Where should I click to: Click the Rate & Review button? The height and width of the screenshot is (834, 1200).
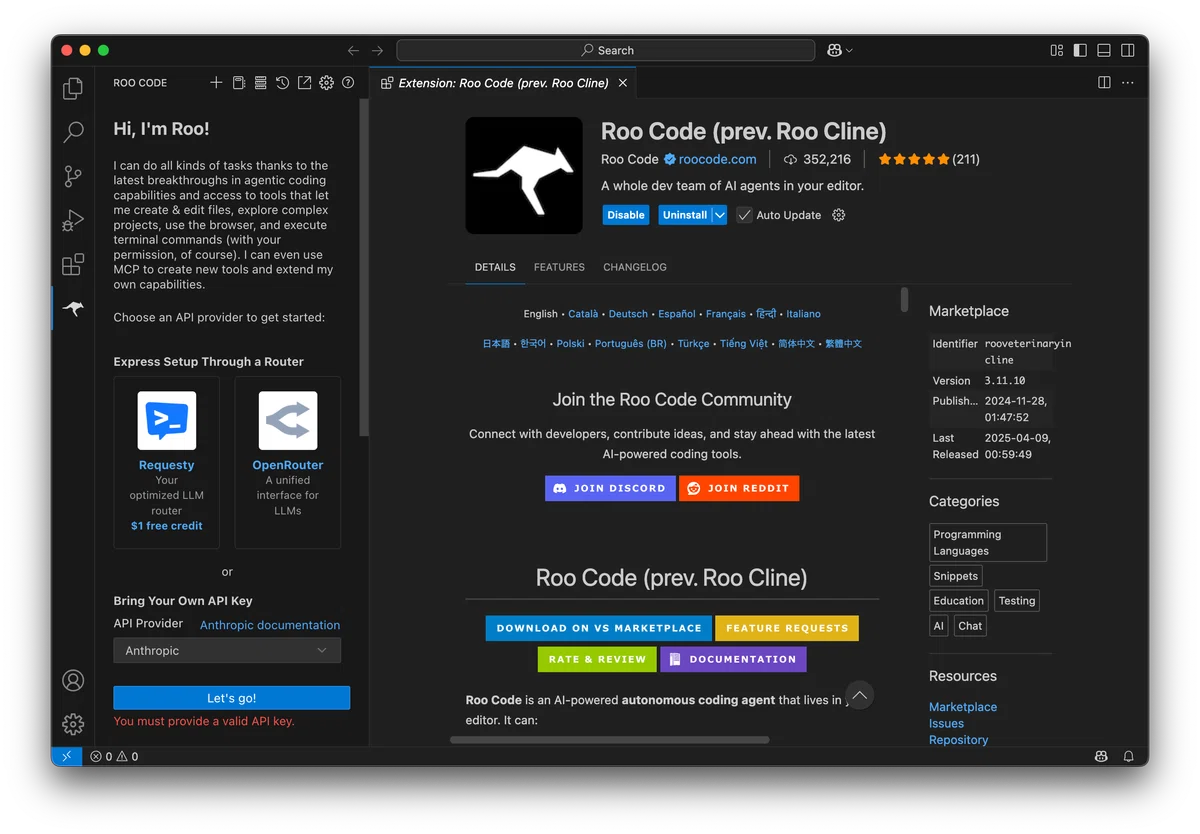(x=597, y=659)
